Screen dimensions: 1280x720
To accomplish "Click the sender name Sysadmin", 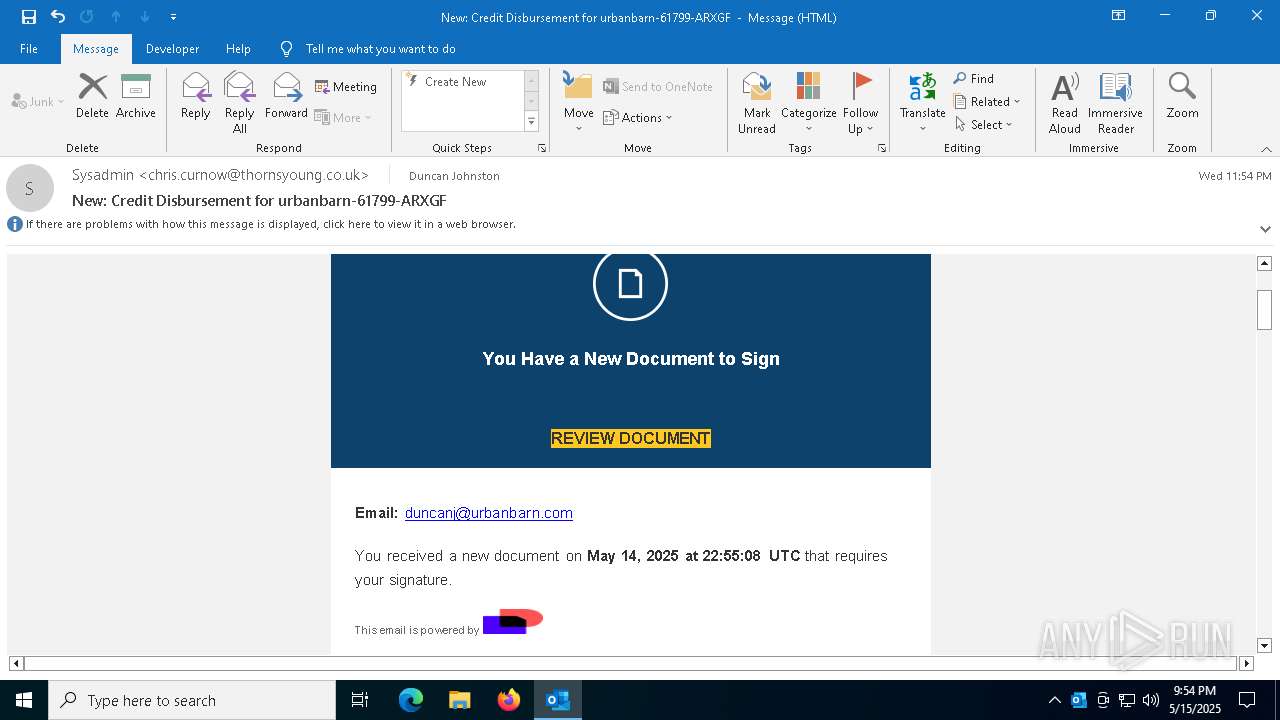I will [220, 175].
